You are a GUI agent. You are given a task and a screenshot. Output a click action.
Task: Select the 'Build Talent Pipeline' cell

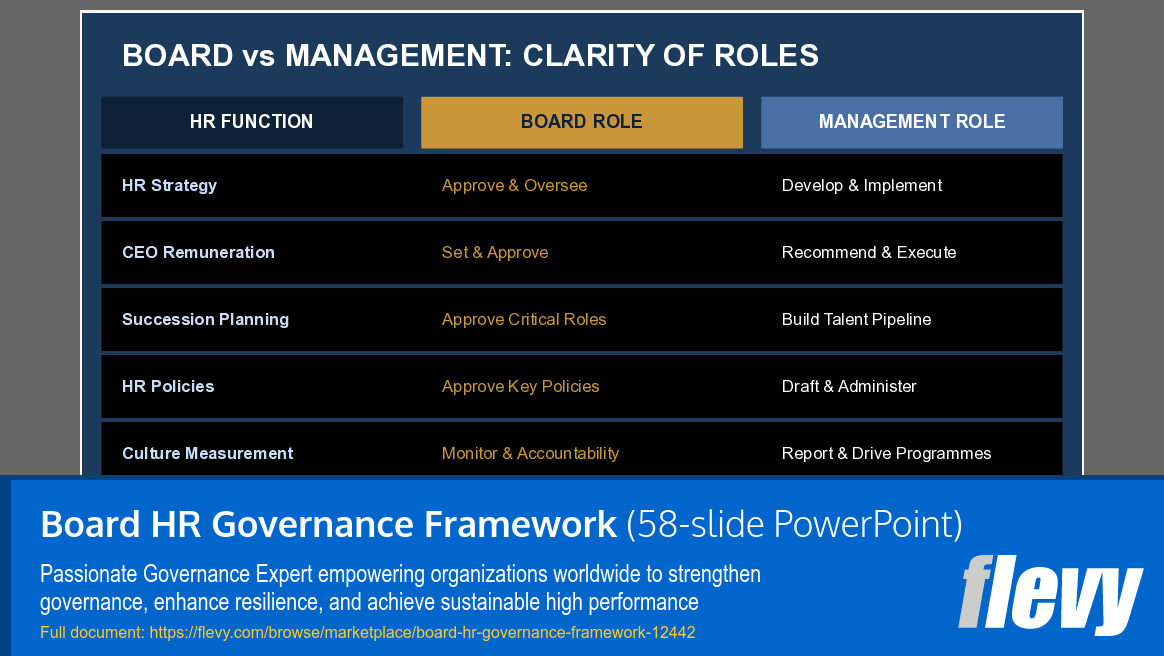[x=856, y=319]
